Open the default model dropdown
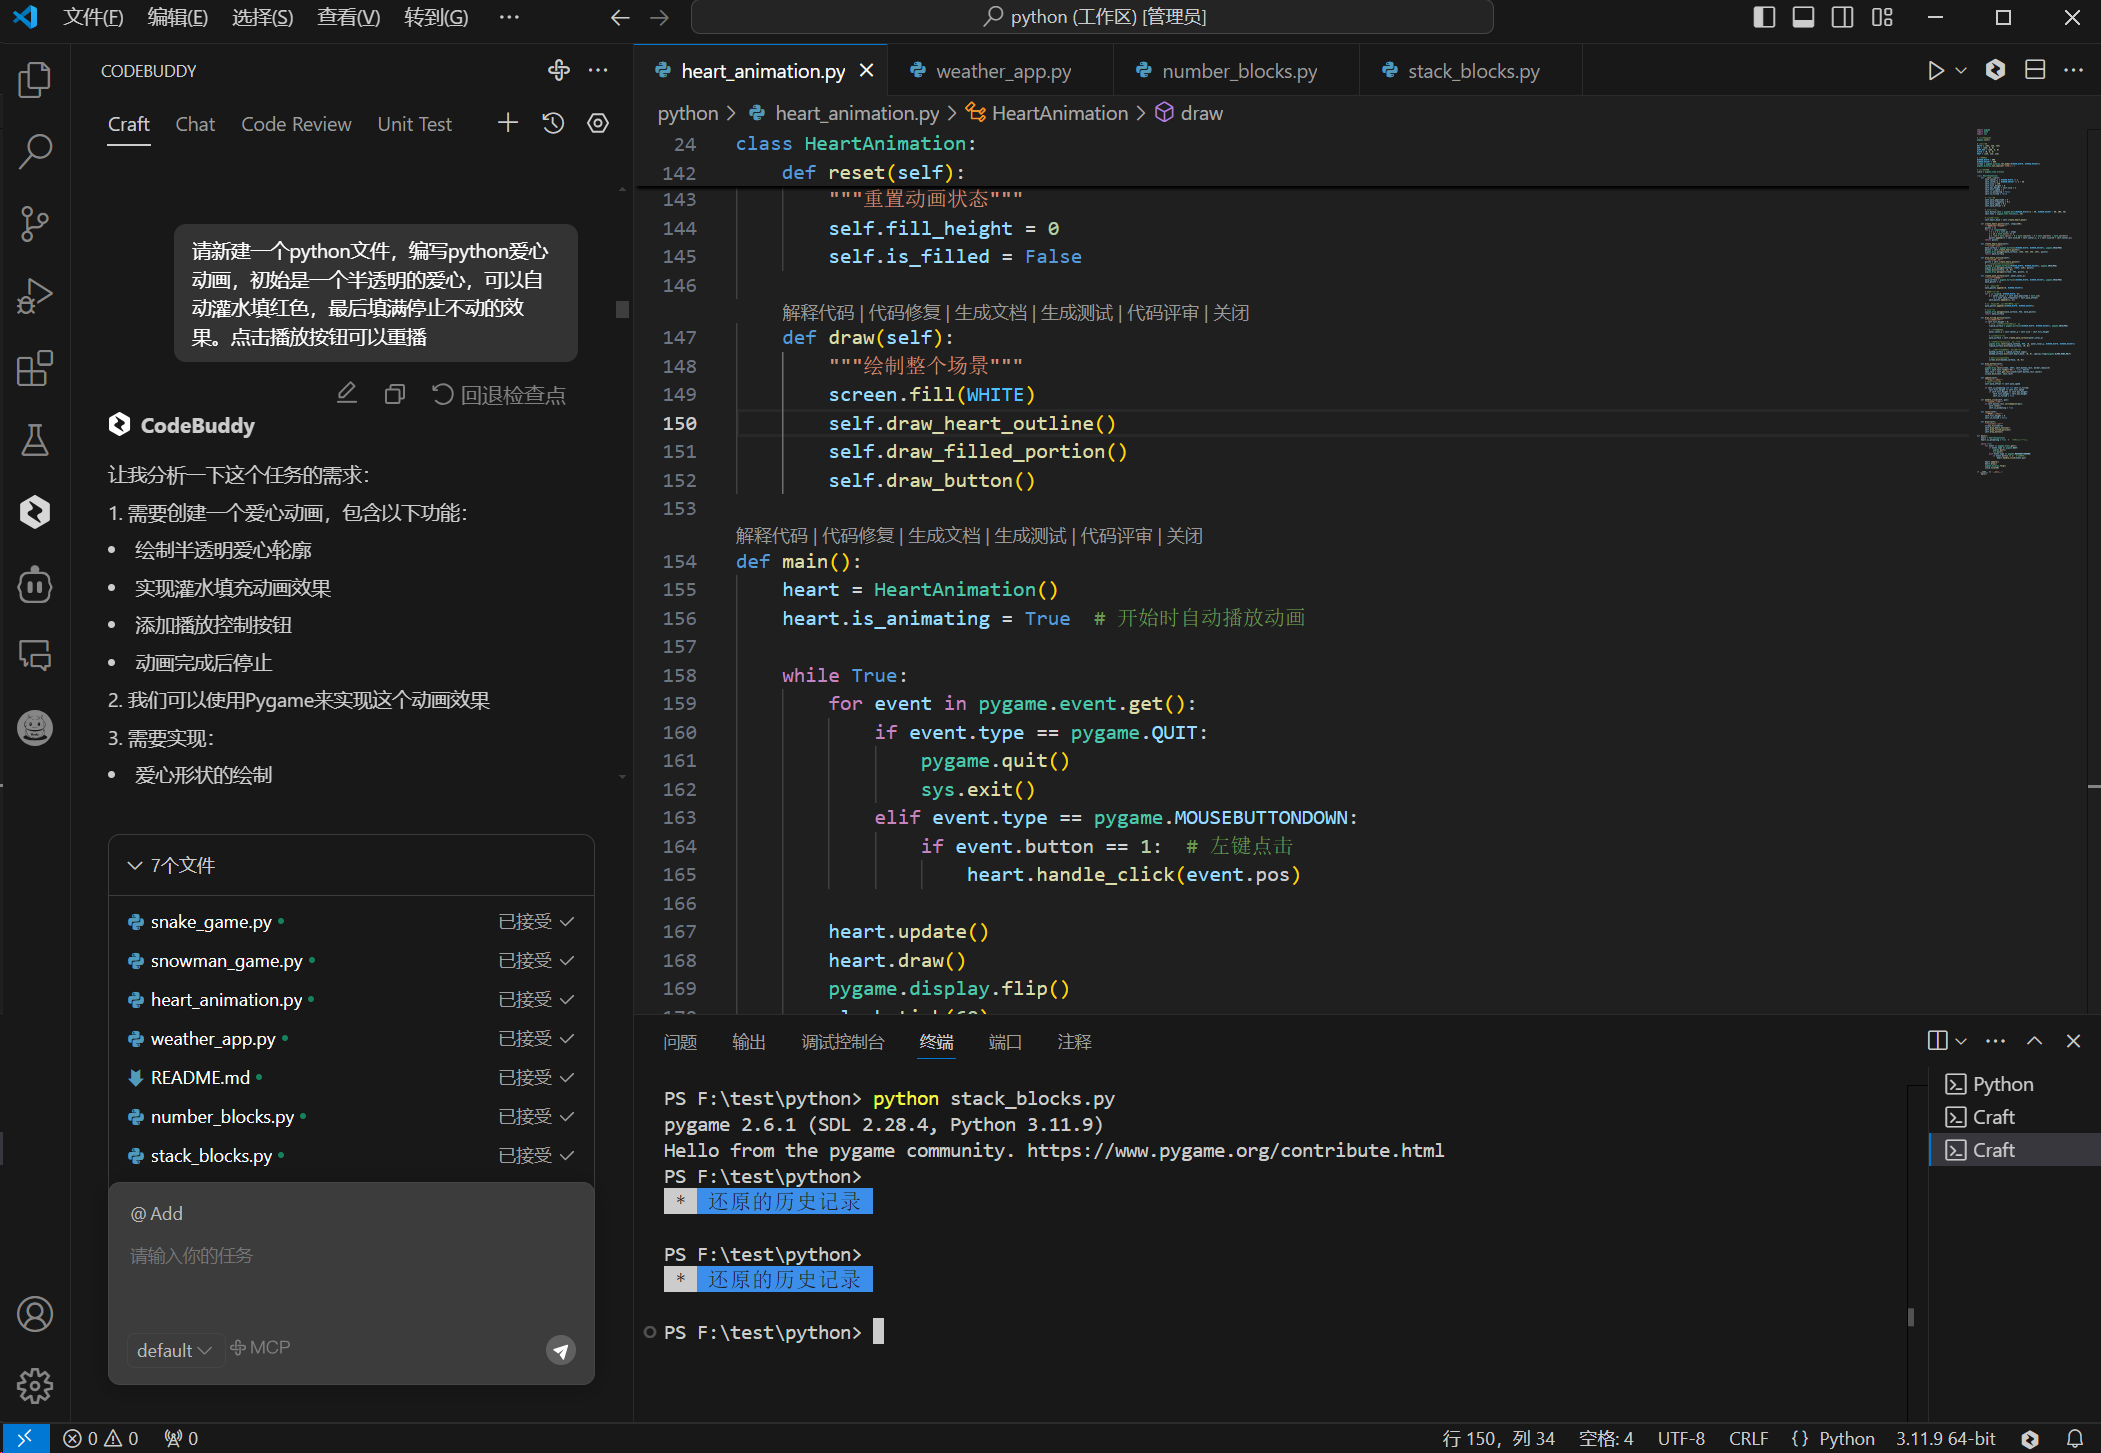The image size is (2101, 1453). tap(174, 1350)
